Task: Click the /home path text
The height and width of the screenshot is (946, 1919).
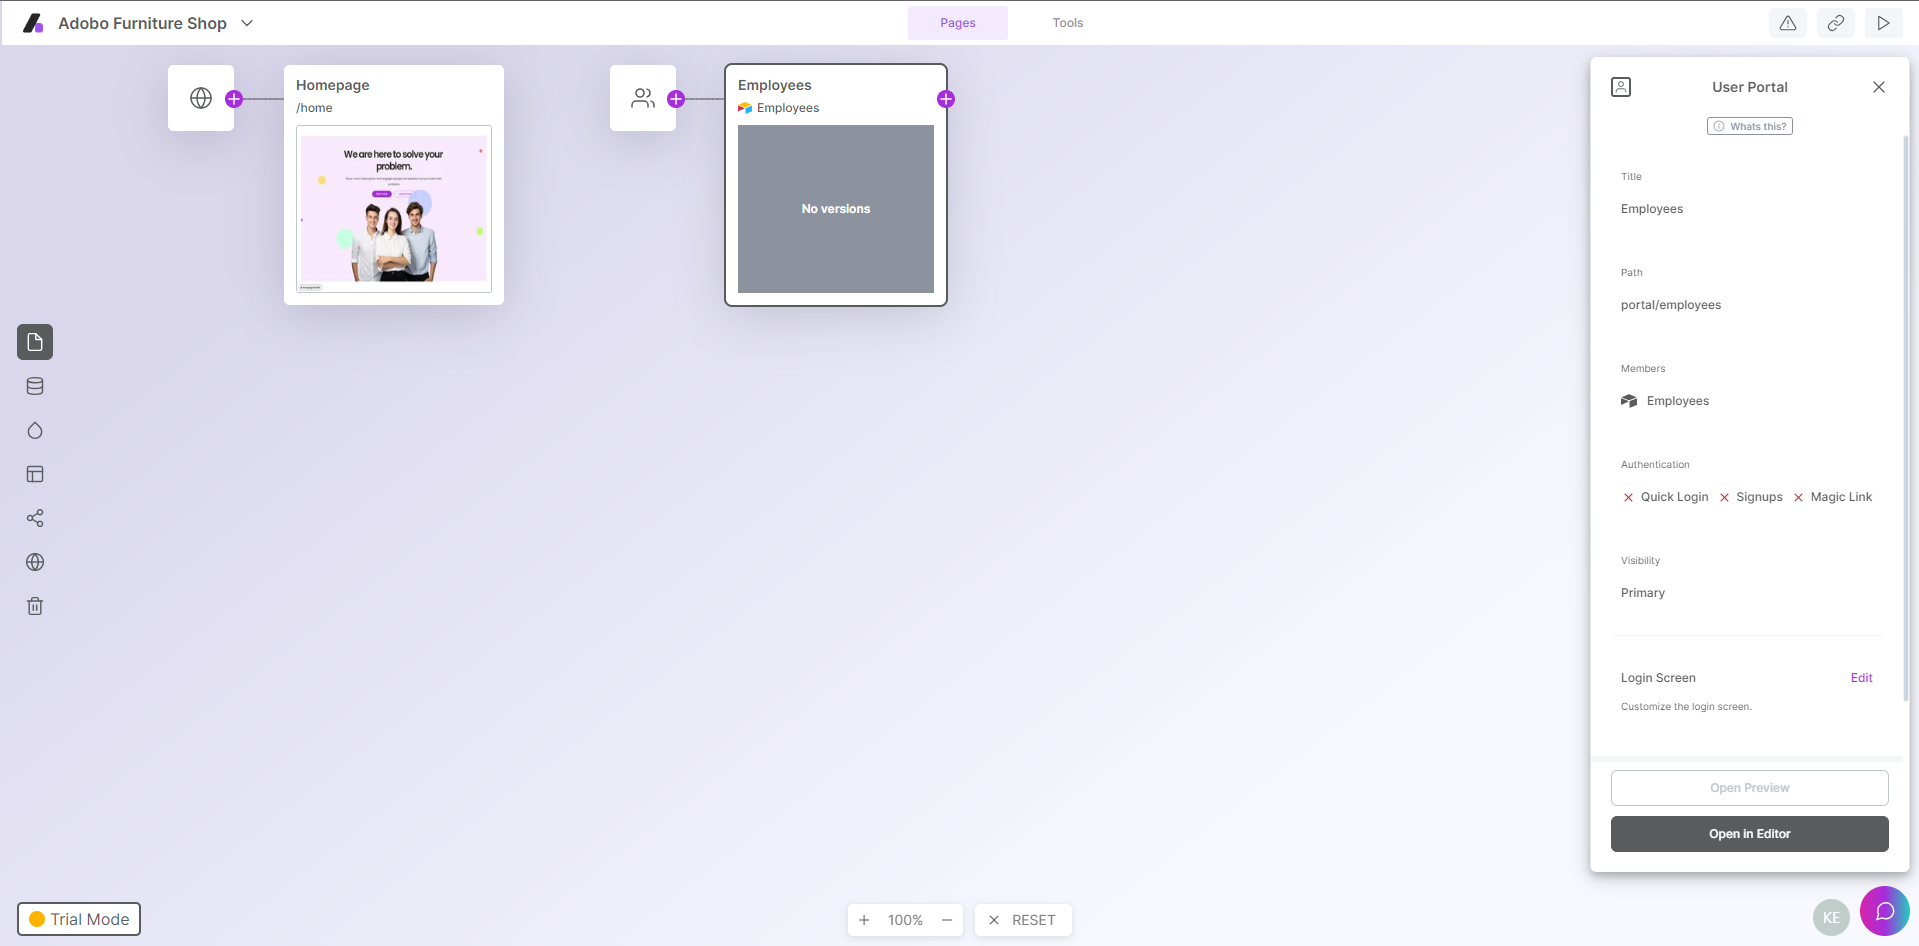Action: 314,108
